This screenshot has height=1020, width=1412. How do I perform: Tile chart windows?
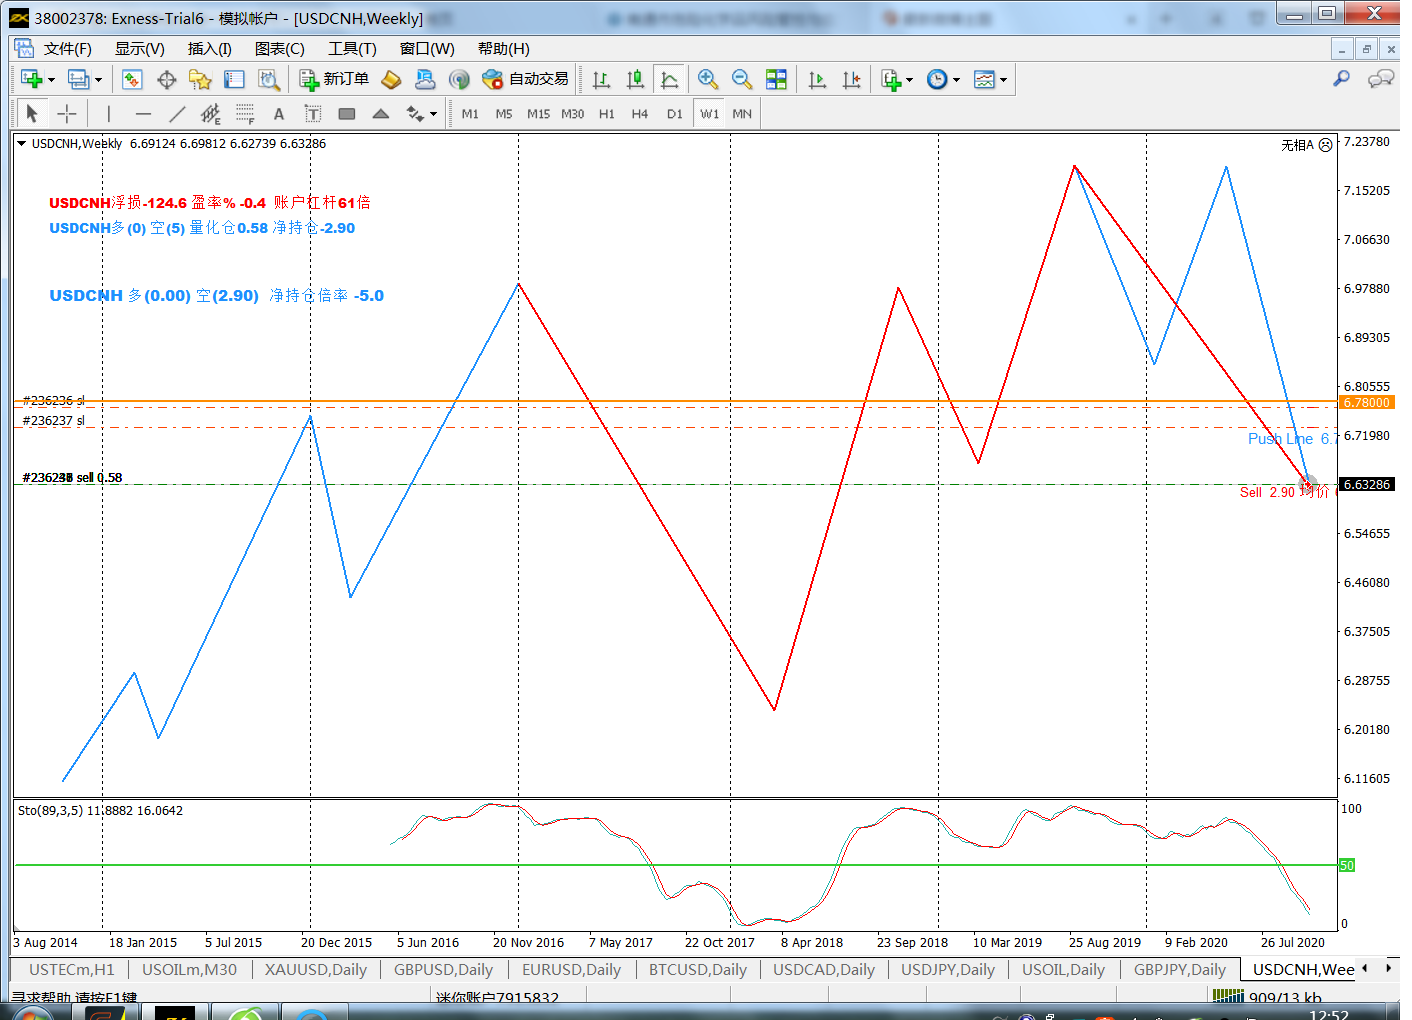(x=776, y=80)
